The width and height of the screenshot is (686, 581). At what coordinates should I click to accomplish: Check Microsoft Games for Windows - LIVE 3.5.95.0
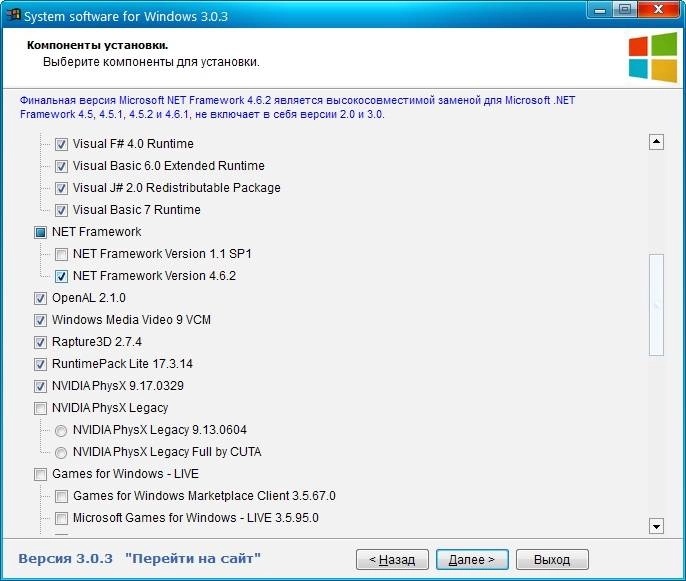pyautogui.click(x=61, y=518)
